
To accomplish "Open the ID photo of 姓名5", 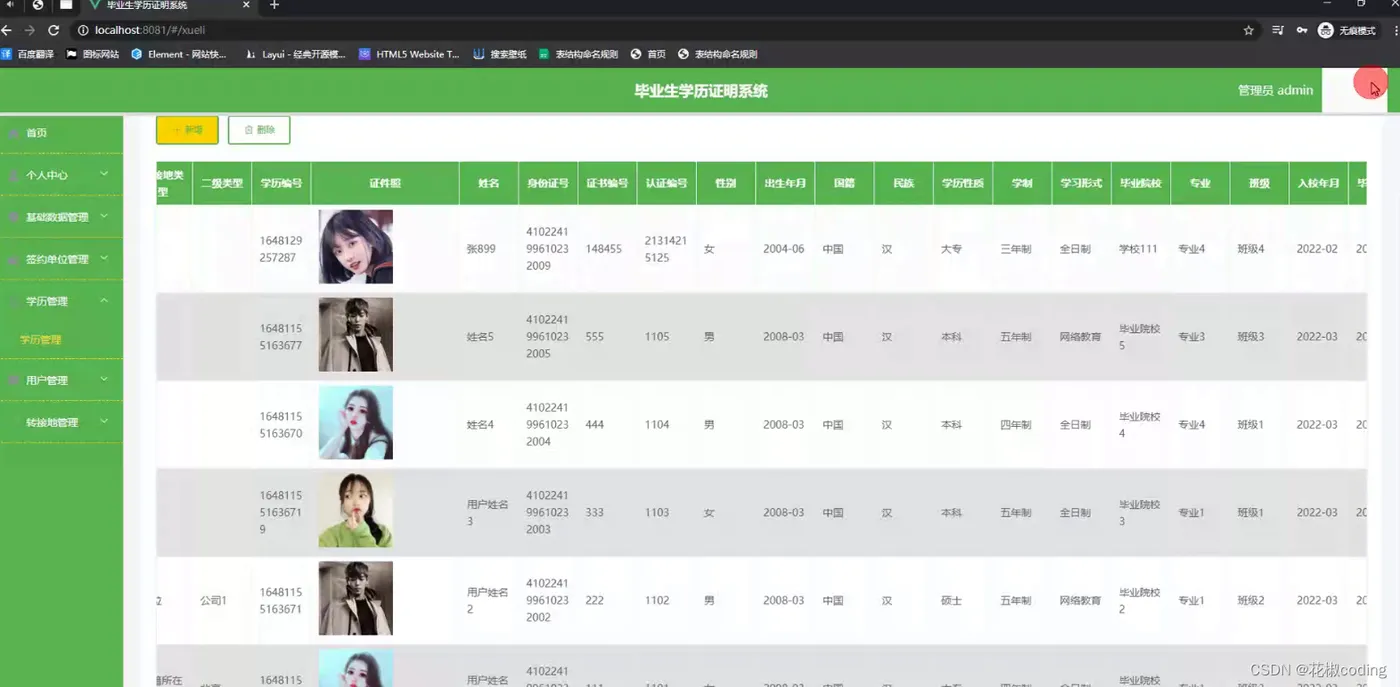I will [356, 335].
